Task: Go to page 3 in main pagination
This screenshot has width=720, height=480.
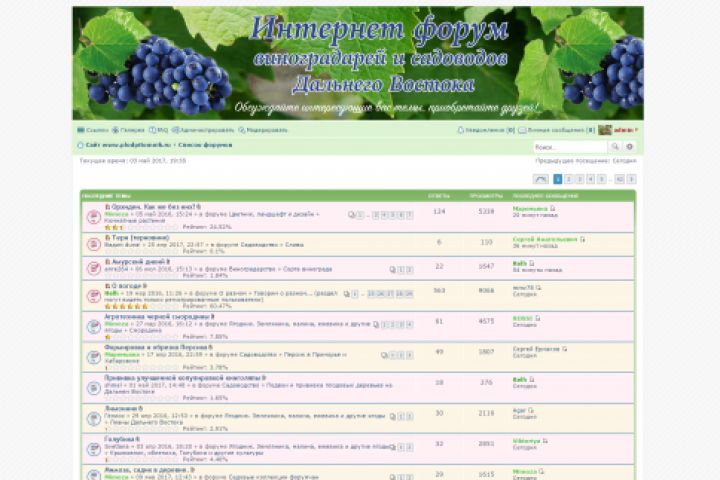Action: [x=579, y=179]
